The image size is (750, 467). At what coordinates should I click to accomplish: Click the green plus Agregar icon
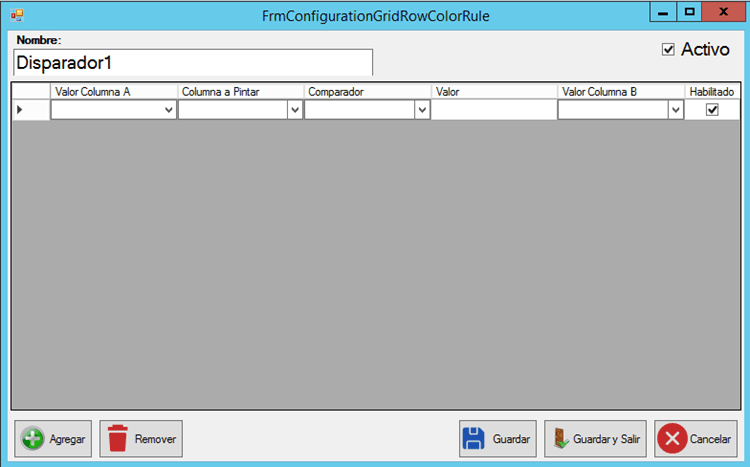tap(33, 439)
